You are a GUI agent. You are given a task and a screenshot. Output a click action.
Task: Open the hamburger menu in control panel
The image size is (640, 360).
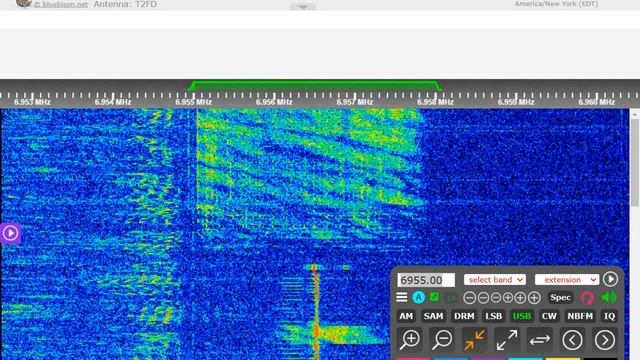coord(402,298)
